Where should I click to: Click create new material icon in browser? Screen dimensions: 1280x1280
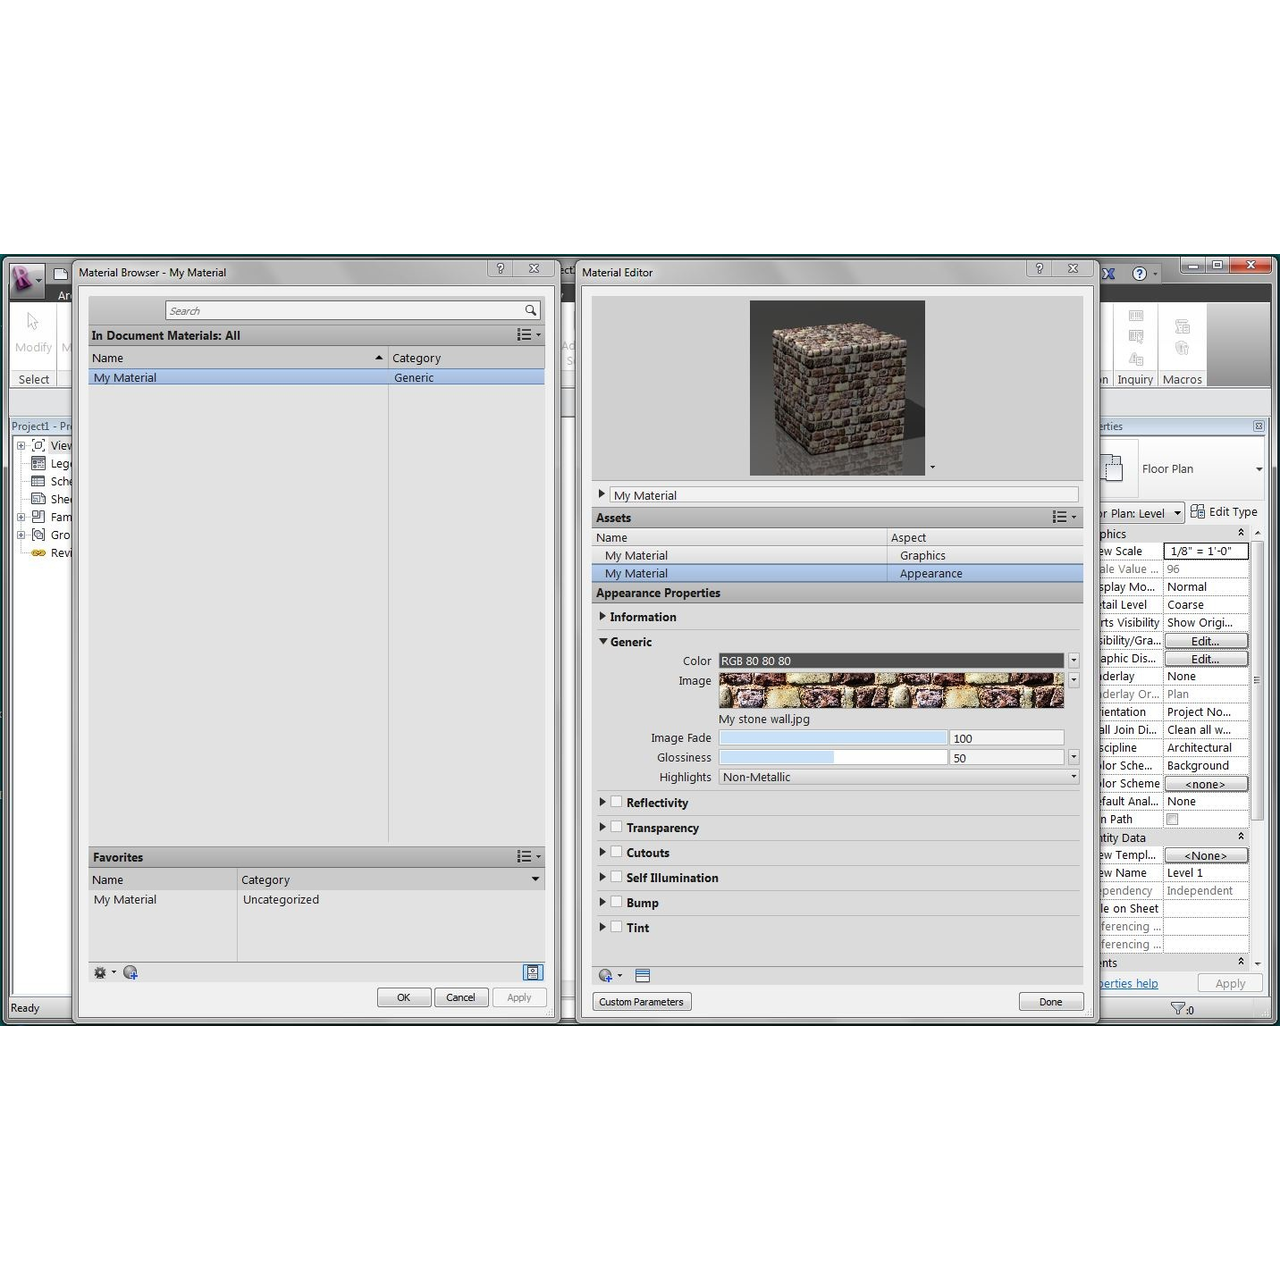(130, 973)
